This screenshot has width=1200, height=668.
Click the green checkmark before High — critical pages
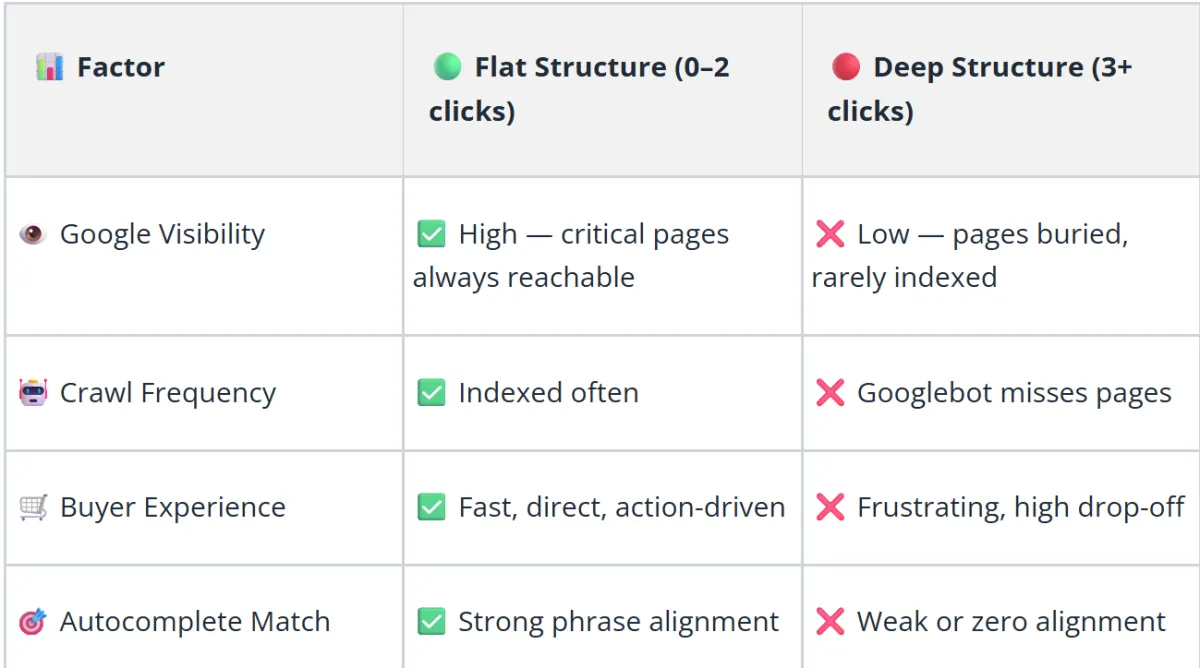coord(431,234)
